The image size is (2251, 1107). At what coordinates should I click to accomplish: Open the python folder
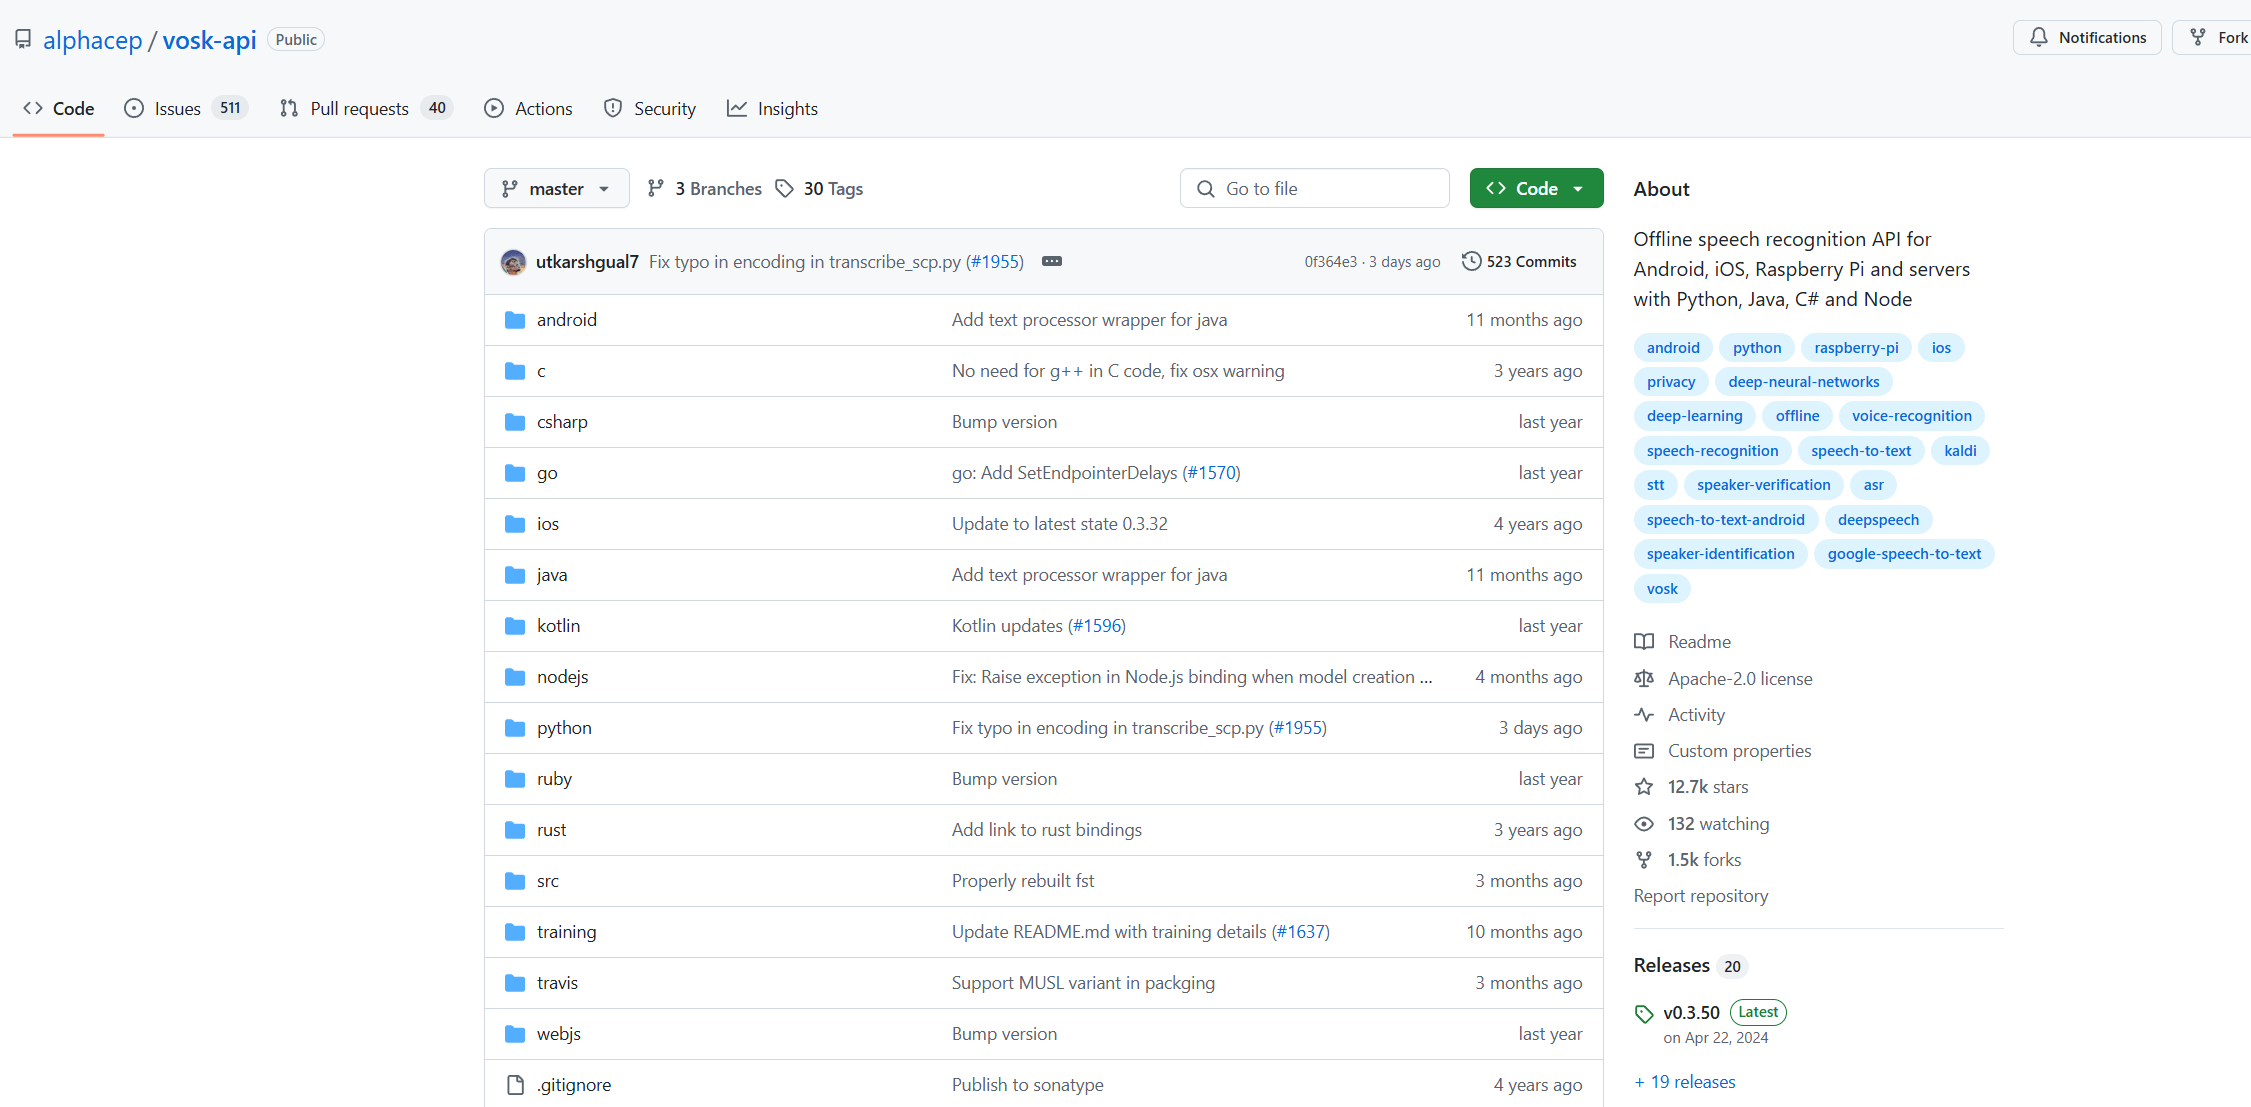564,728
